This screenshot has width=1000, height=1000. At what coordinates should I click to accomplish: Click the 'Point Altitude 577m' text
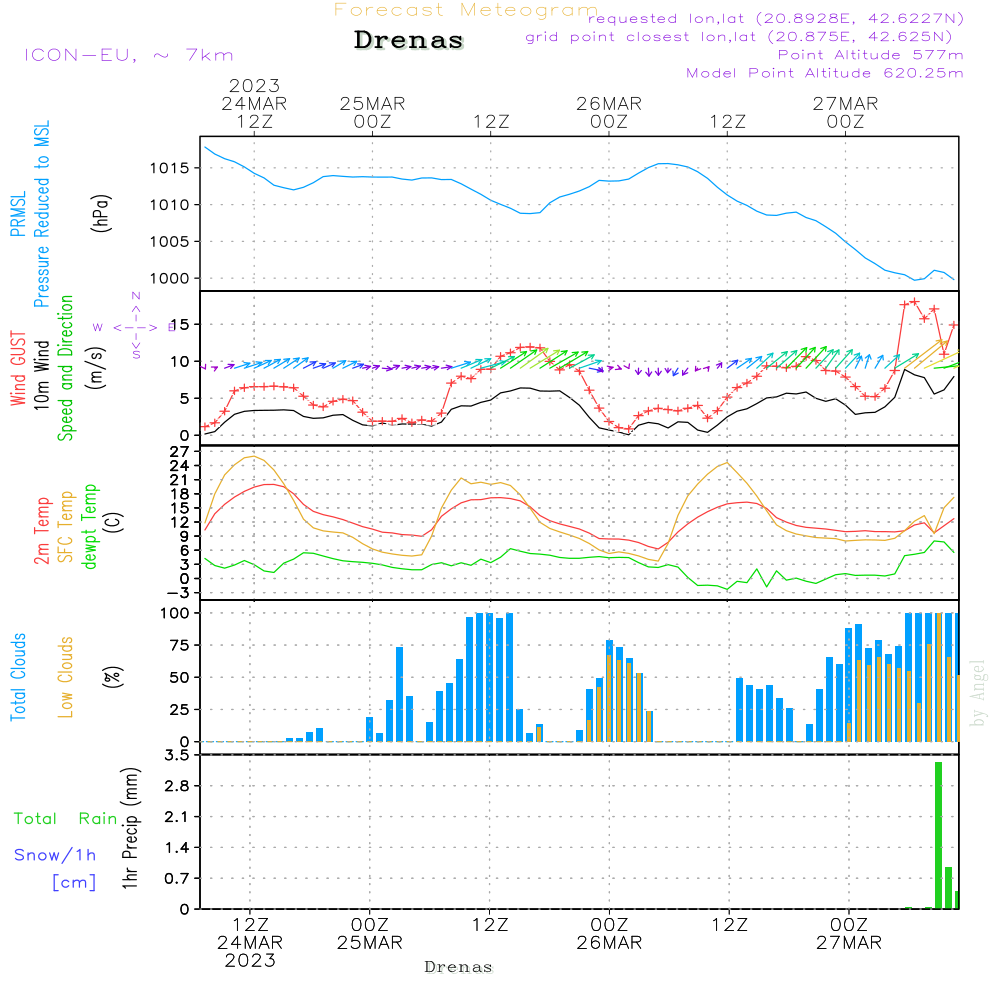point(870,55)
